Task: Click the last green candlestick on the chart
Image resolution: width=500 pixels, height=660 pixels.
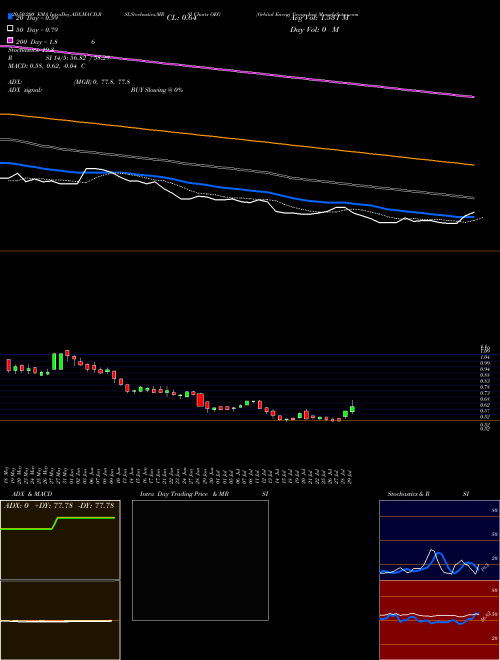Action: pyautogui.click(x=352, y=408)
